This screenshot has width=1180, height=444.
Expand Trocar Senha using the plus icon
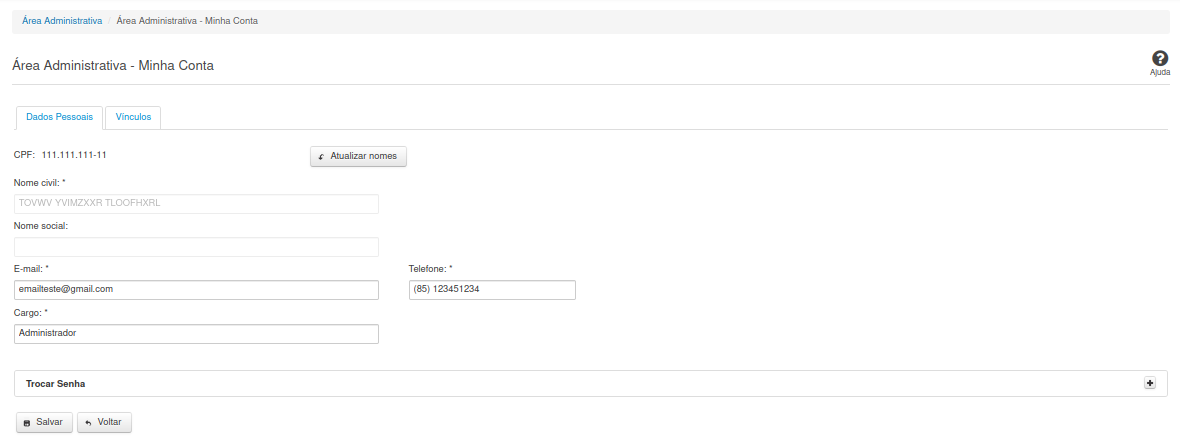[1150, 383]
